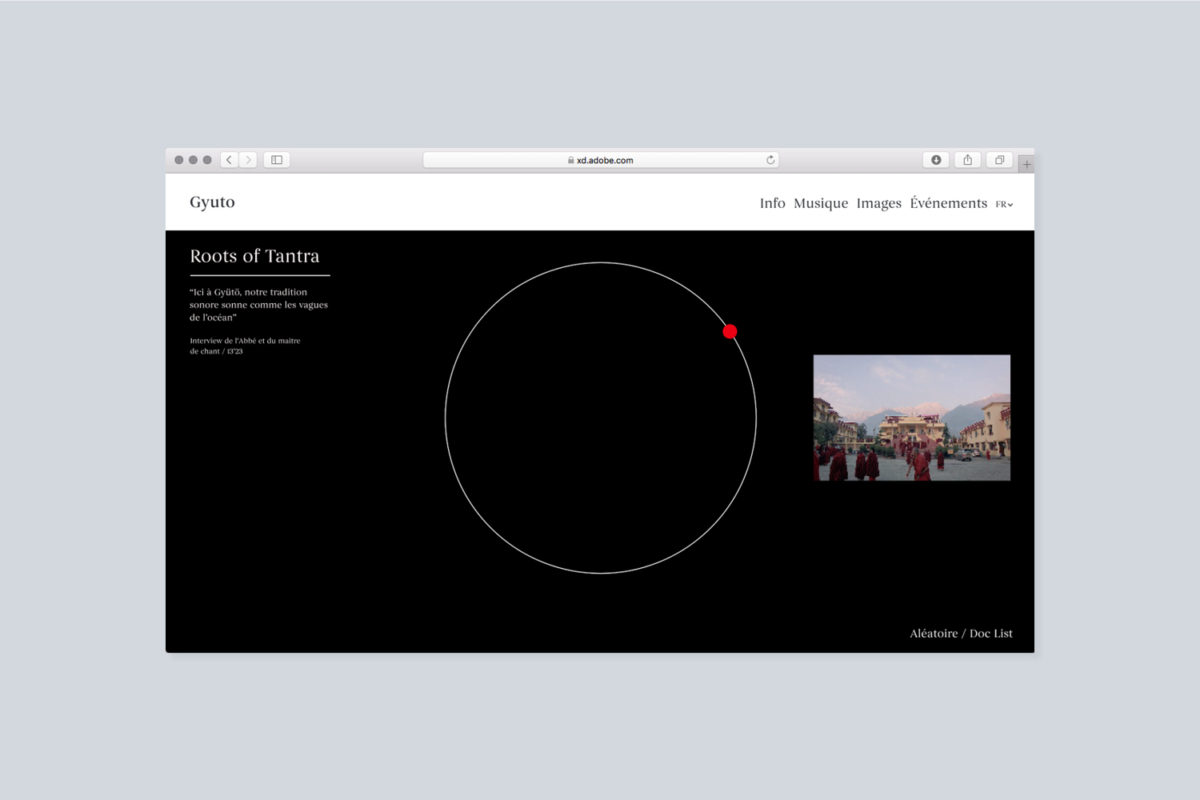Open the FR language dropdown
The image size is (1200, 800).
pyautogui.click(x=1004, y=204)
